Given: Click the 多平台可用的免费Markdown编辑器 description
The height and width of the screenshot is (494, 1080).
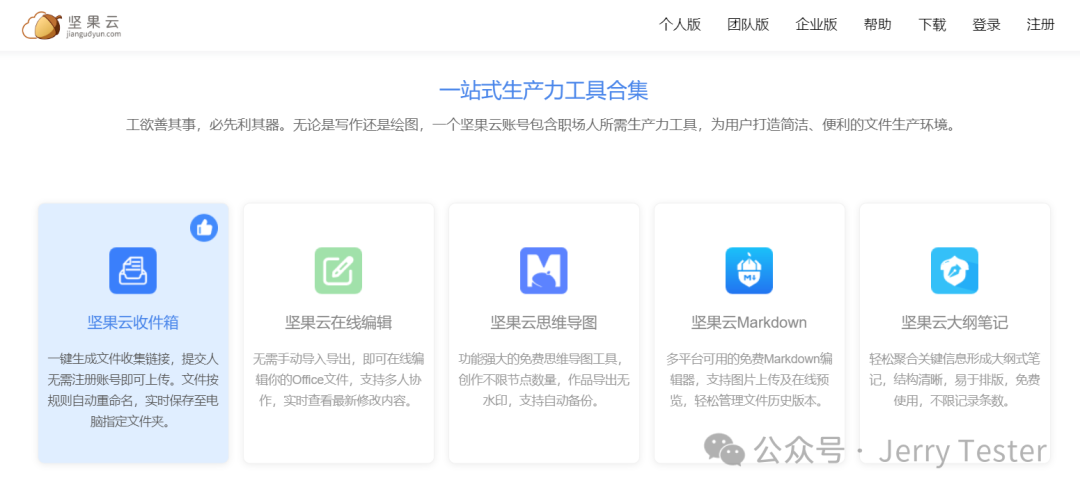Looking at the screenshot, I should pyautogui.click(x=749, y=380).
